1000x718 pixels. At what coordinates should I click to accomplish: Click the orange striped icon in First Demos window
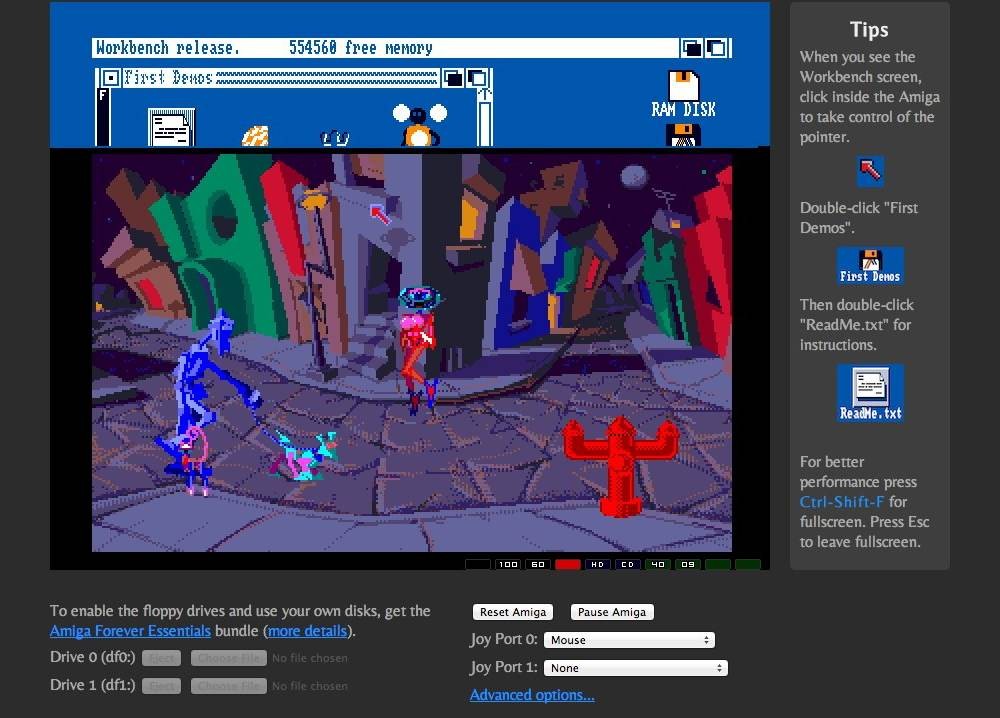pos(255,136)
